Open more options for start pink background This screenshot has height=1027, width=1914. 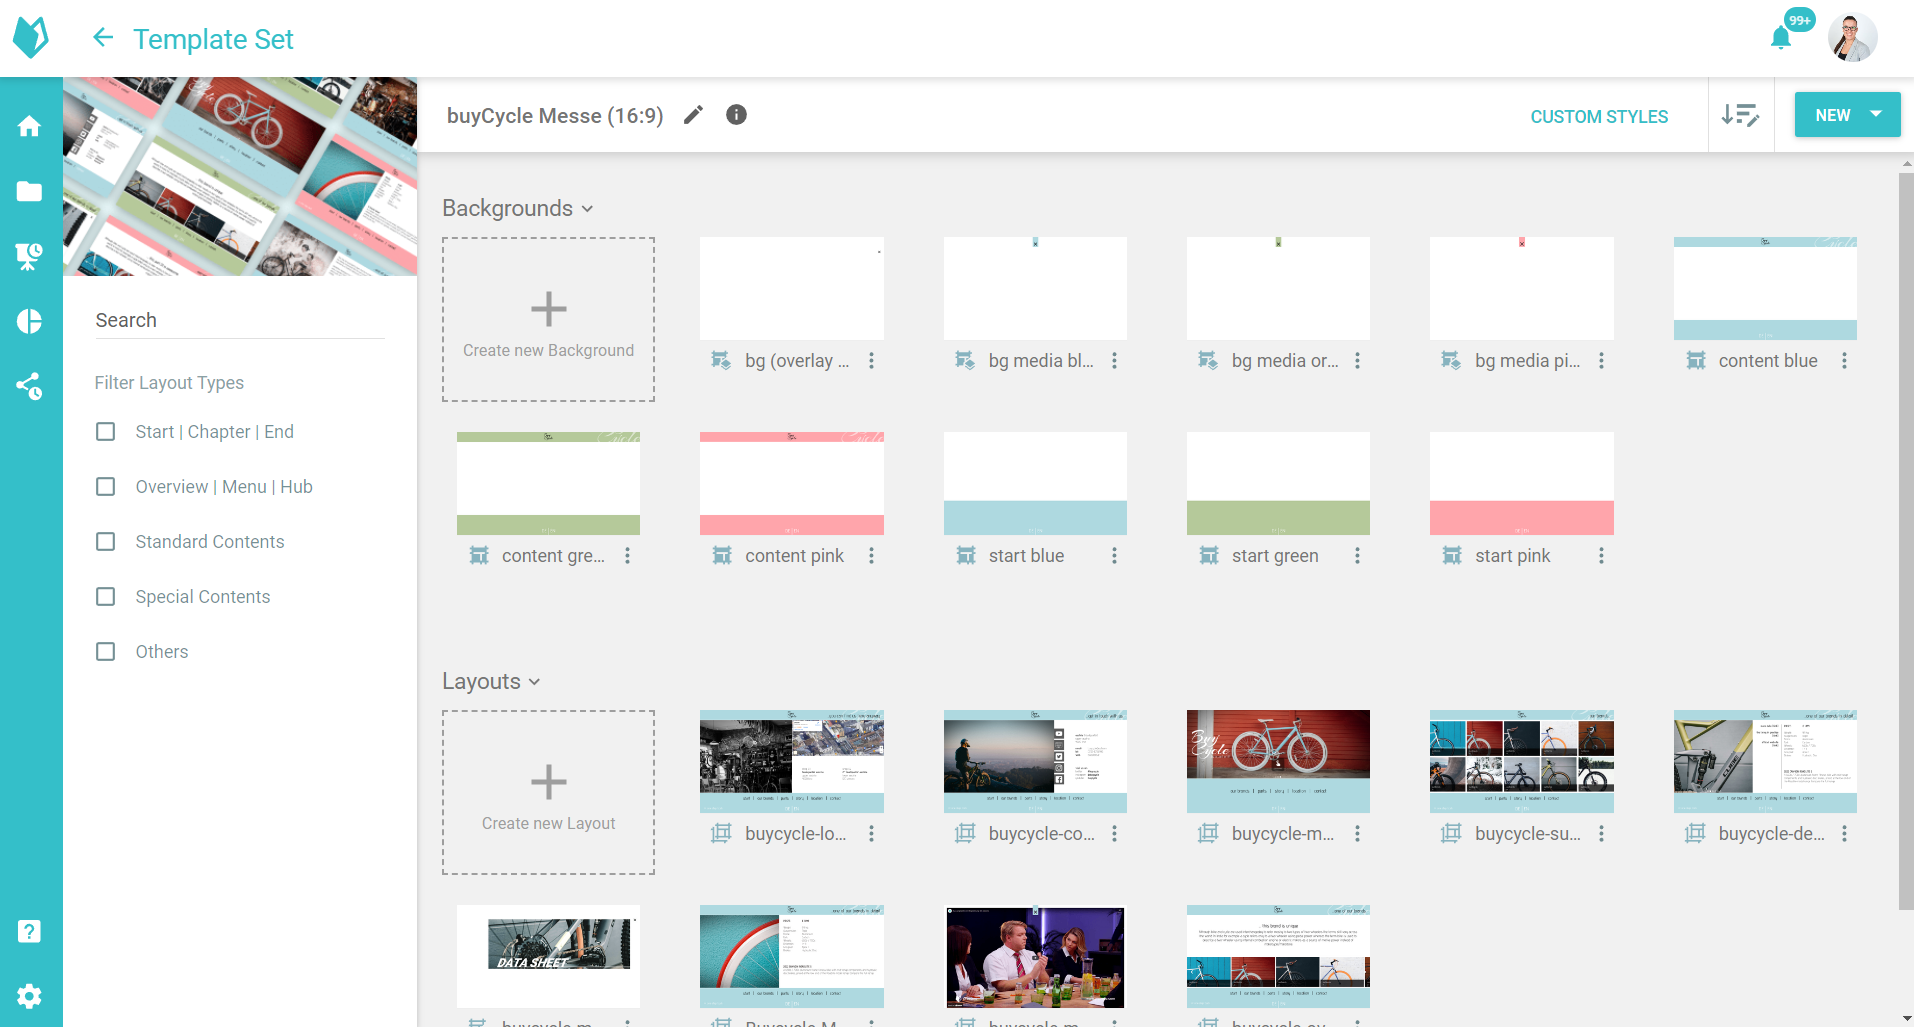click(1601, 556)
